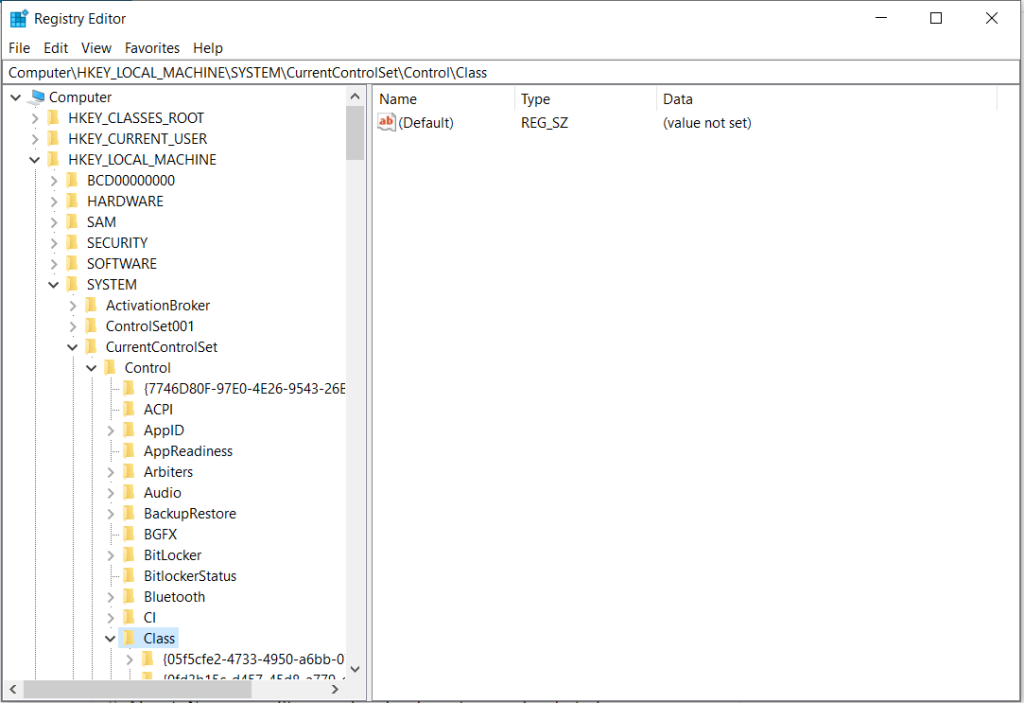Open the View menu

96,48
